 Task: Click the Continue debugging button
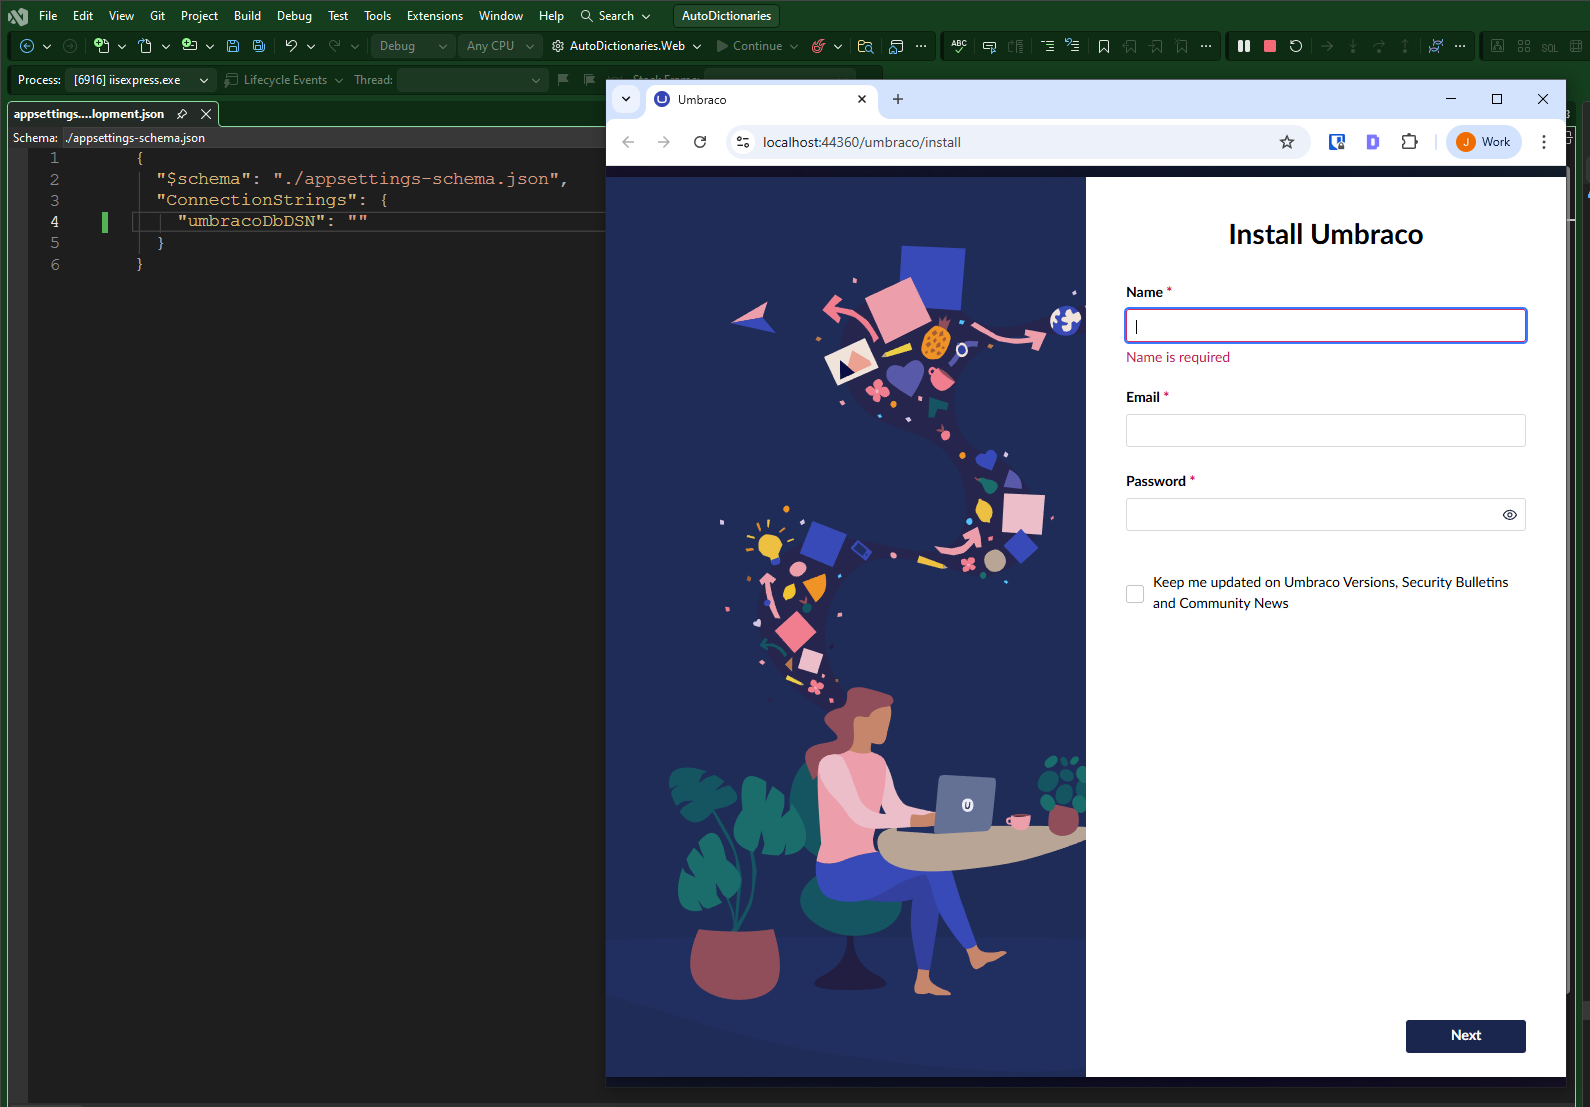pos(749,46)
